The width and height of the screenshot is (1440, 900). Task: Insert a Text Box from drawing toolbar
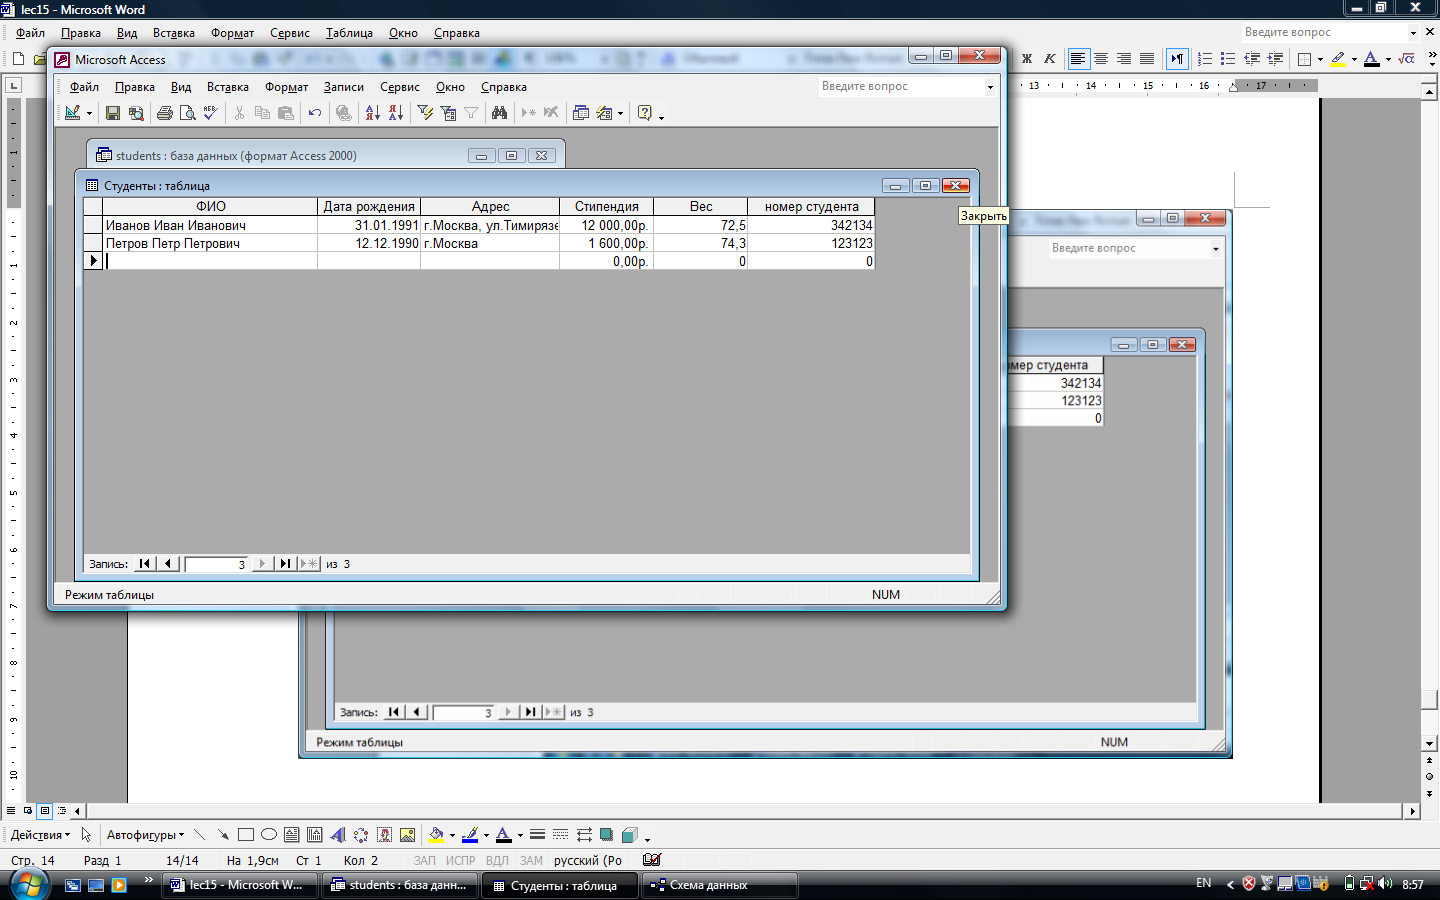point(292,835)
